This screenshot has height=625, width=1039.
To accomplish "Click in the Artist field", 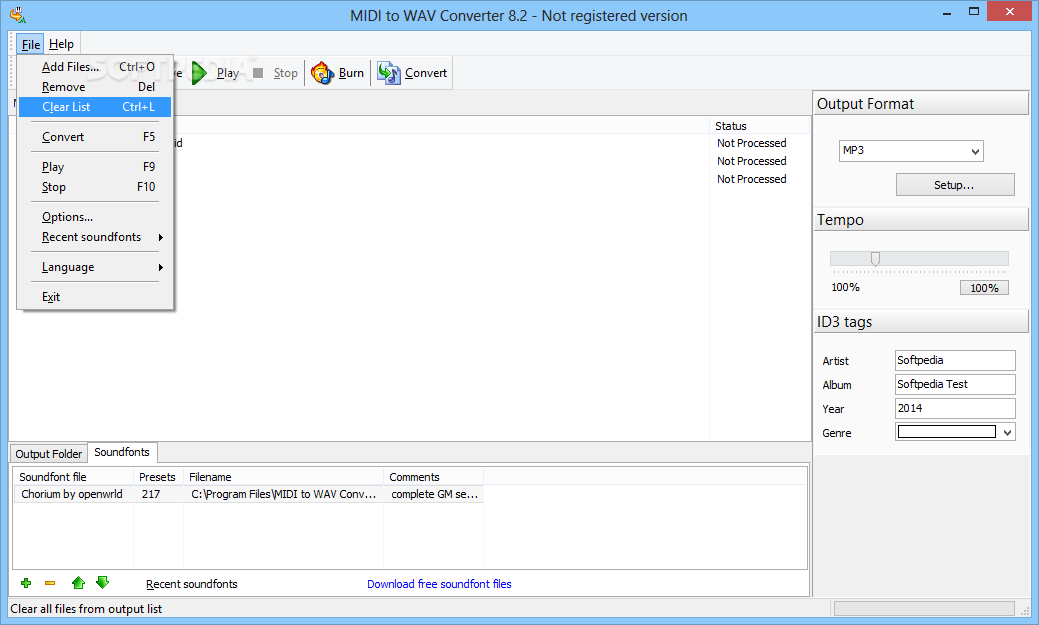I will (955, 361).
